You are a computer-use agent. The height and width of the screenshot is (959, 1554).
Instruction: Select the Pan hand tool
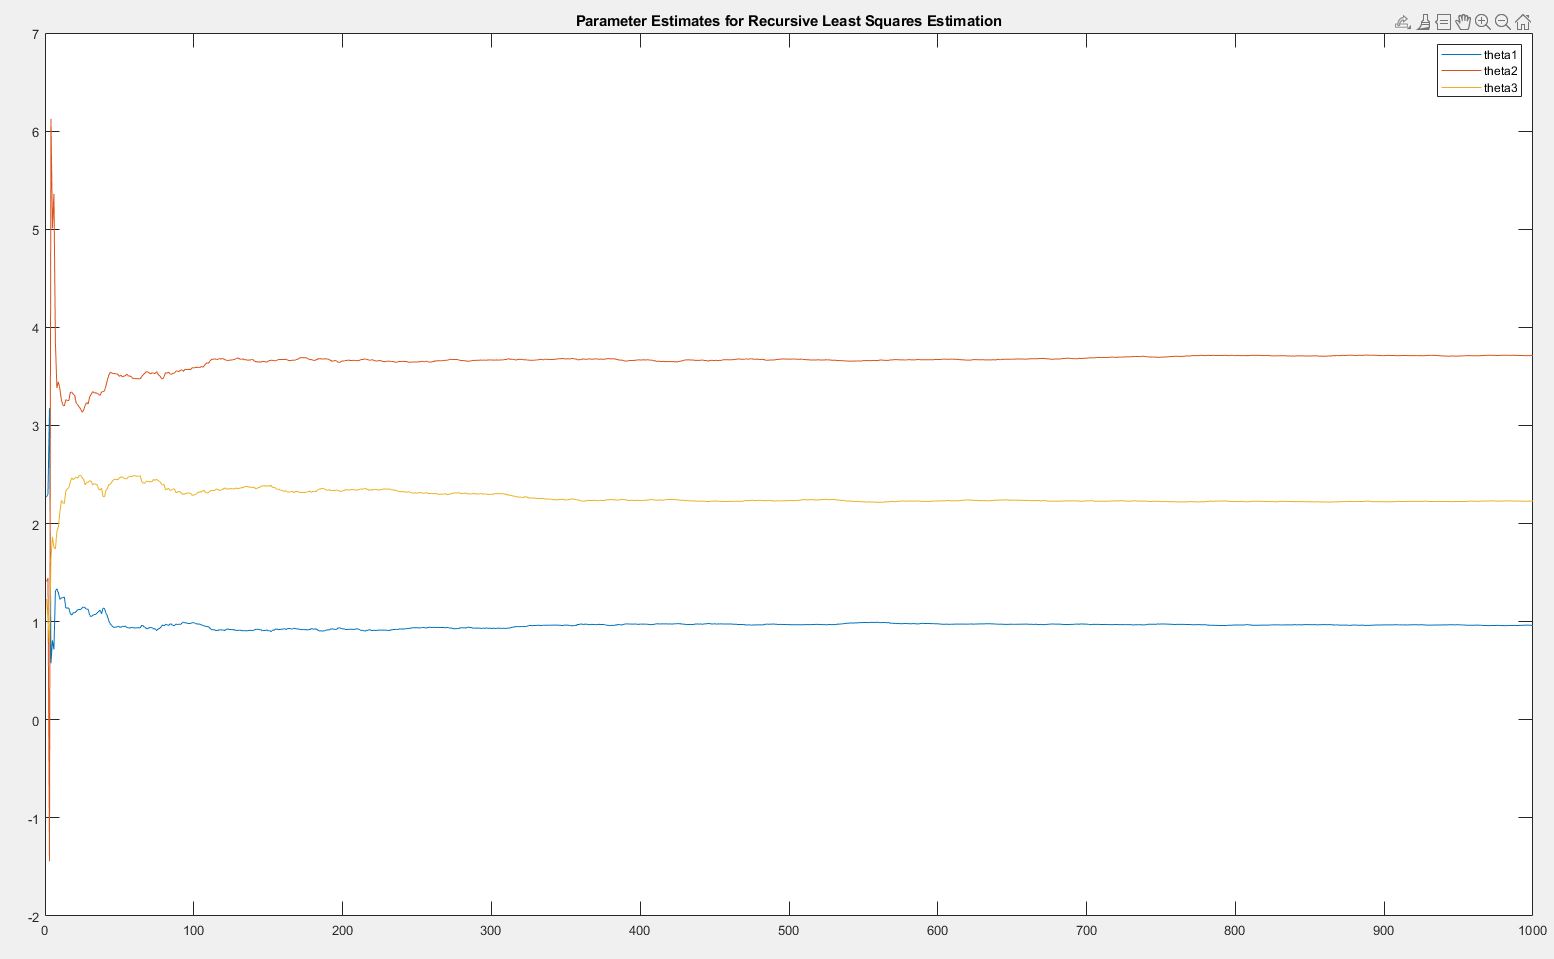tap(1463, 22)
